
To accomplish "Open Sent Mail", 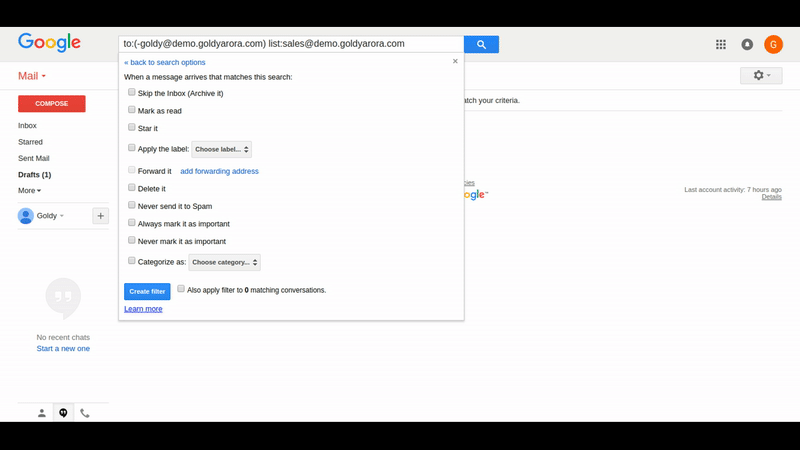I will [34, 158].
